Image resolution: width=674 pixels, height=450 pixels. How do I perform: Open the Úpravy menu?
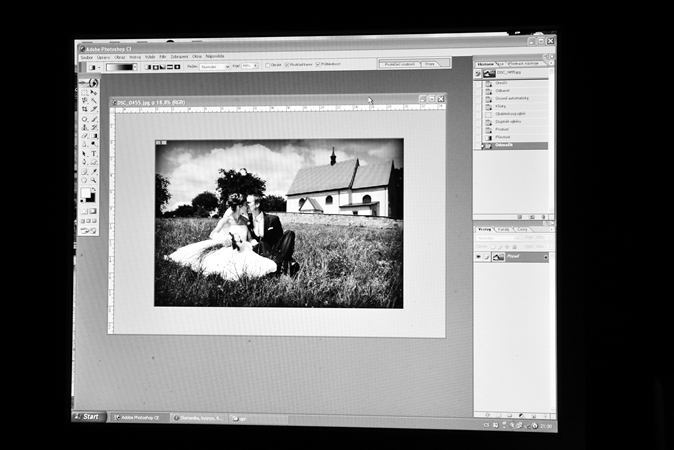103,57
